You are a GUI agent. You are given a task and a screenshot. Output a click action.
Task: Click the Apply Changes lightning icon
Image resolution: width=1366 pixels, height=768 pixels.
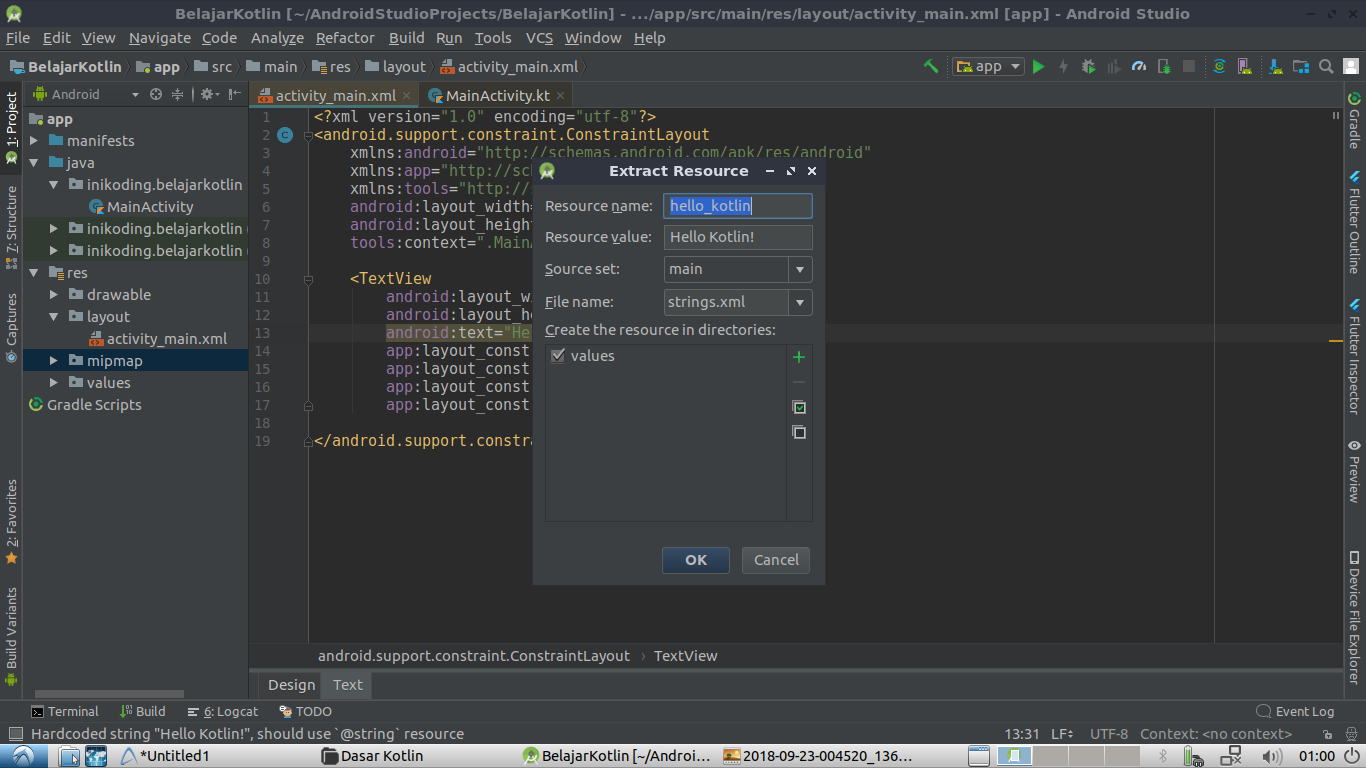point(1063,66)
